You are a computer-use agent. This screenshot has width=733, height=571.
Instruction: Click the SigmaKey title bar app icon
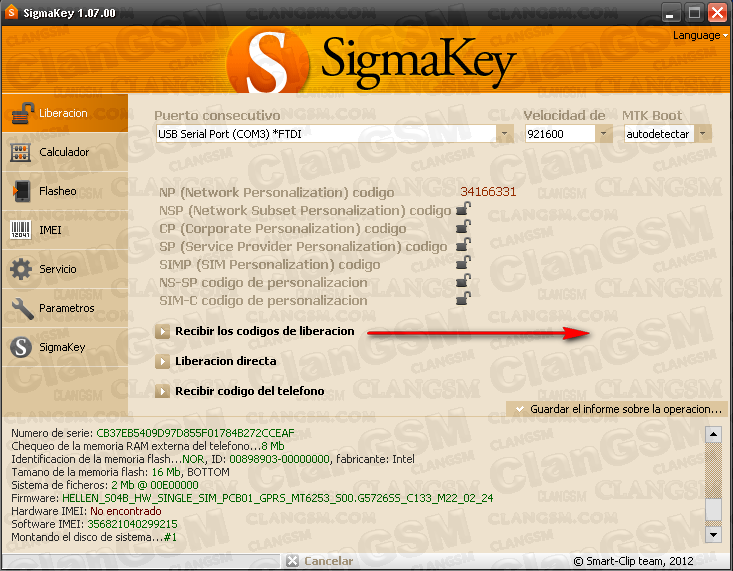click(x=11, y=13)
